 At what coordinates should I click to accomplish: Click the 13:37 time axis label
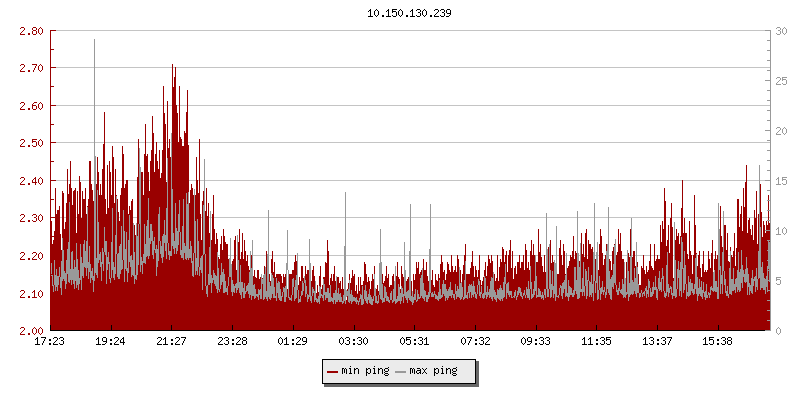[x=657, y=341]
